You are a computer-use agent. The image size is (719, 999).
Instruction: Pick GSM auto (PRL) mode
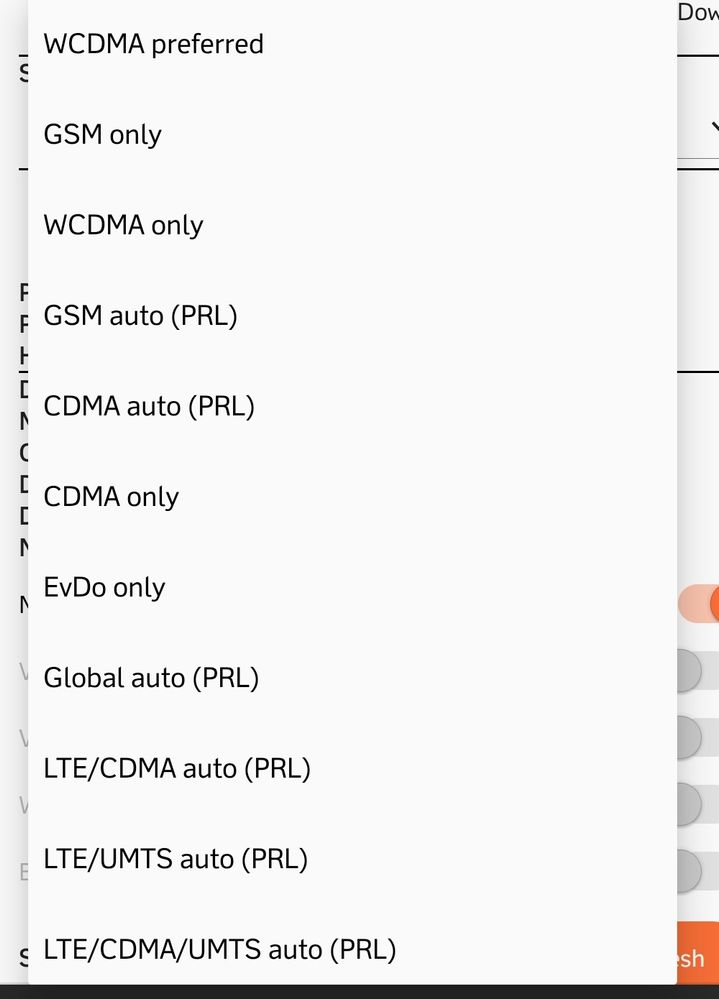[140, 316]
